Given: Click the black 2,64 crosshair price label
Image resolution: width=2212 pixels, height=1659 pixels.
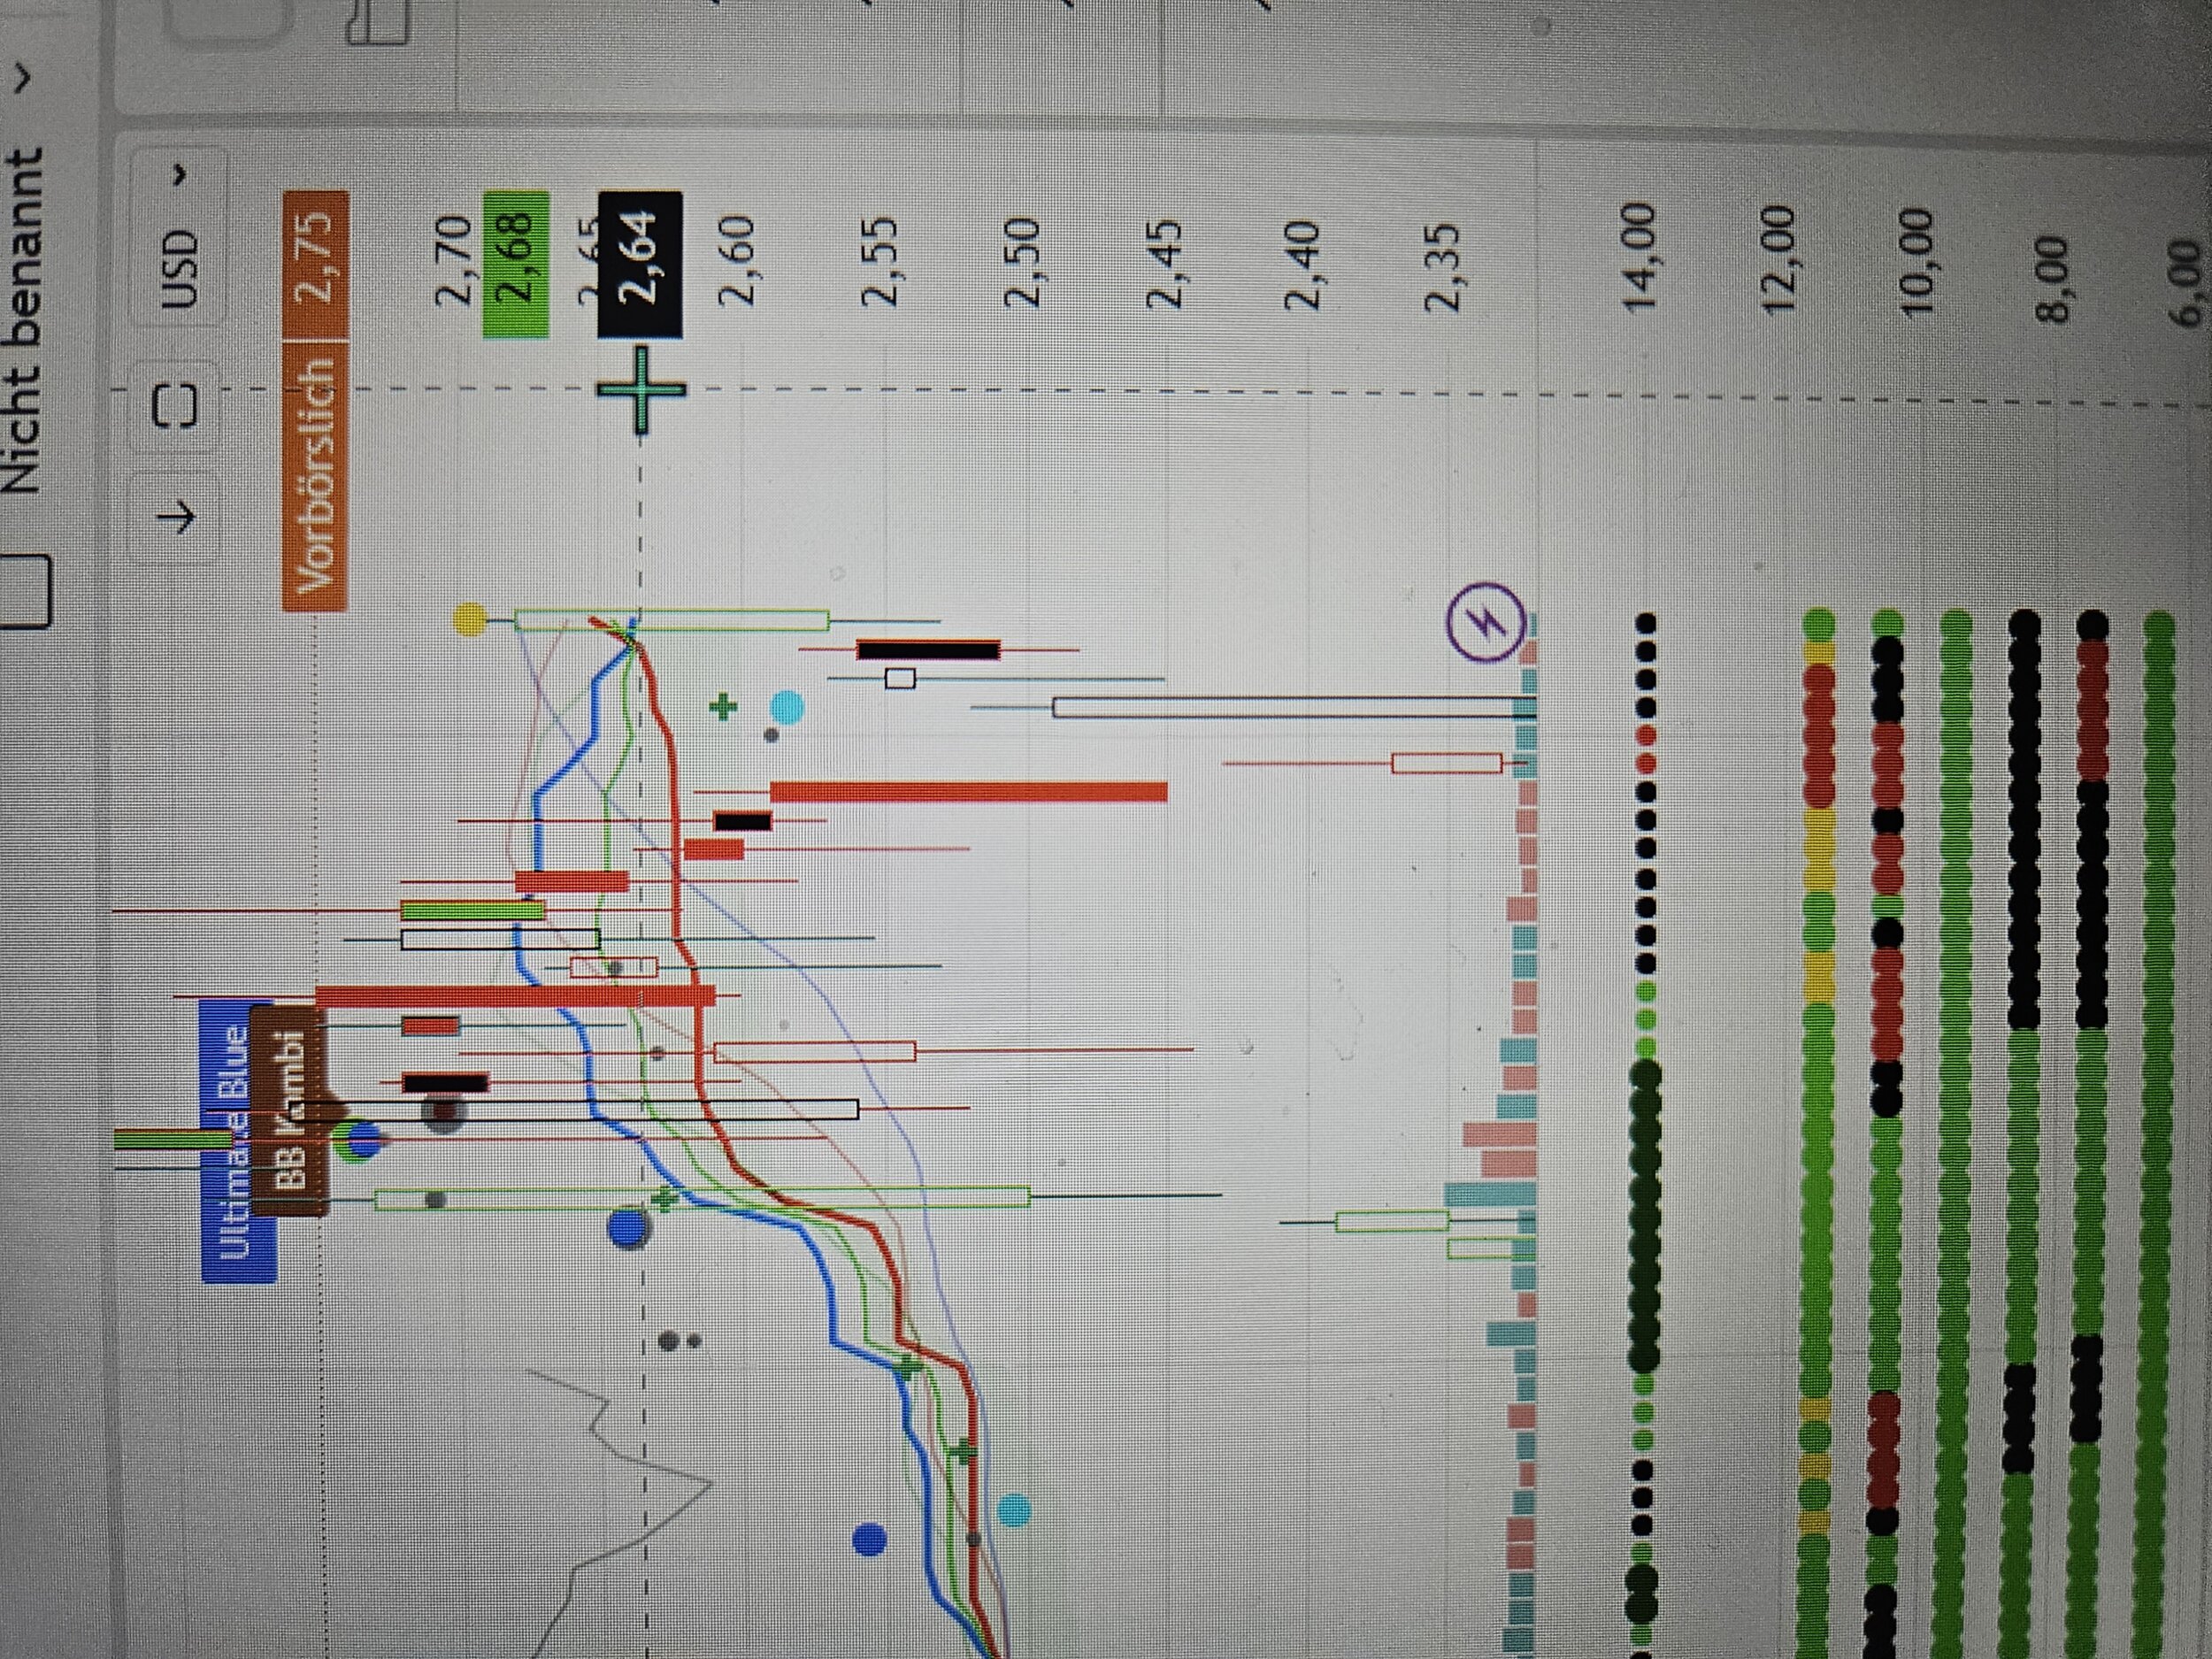Looking at the screenshot, I should [640, 264].
